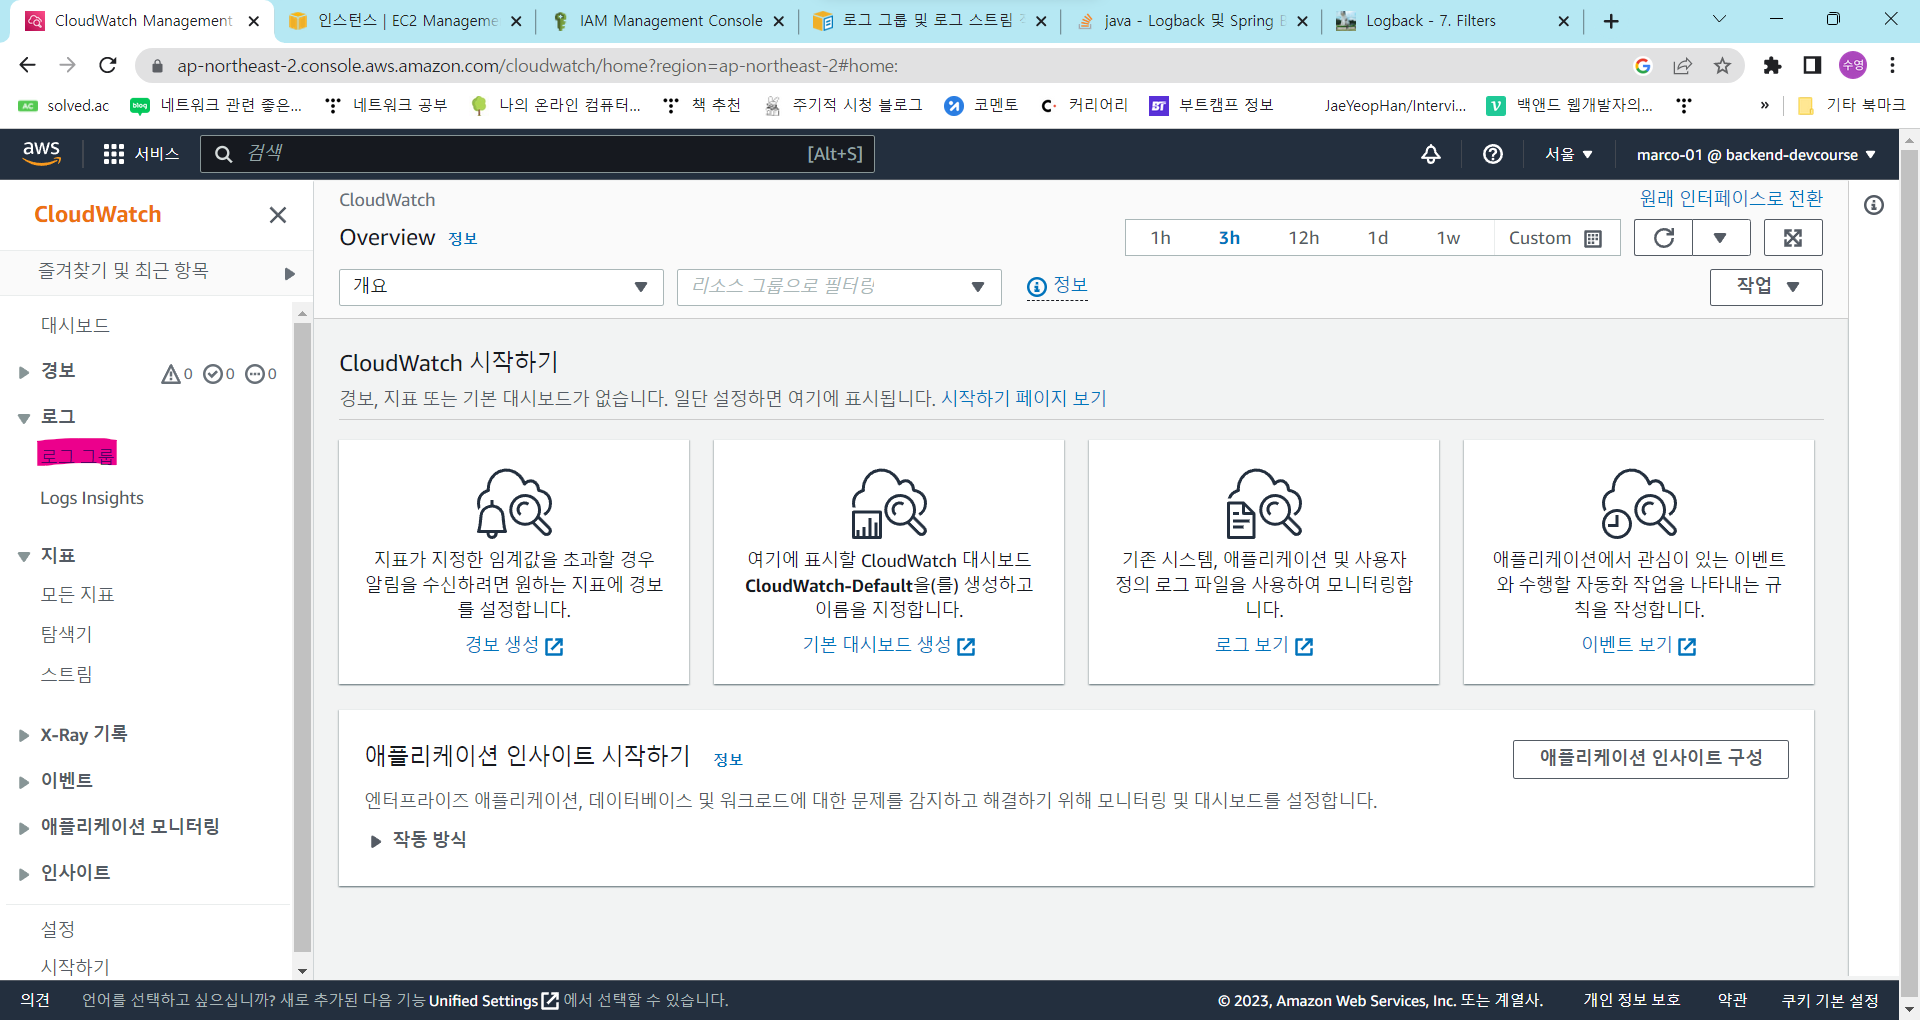
Task: Open the resource group filter dropdown
Action: click(839, 287)
